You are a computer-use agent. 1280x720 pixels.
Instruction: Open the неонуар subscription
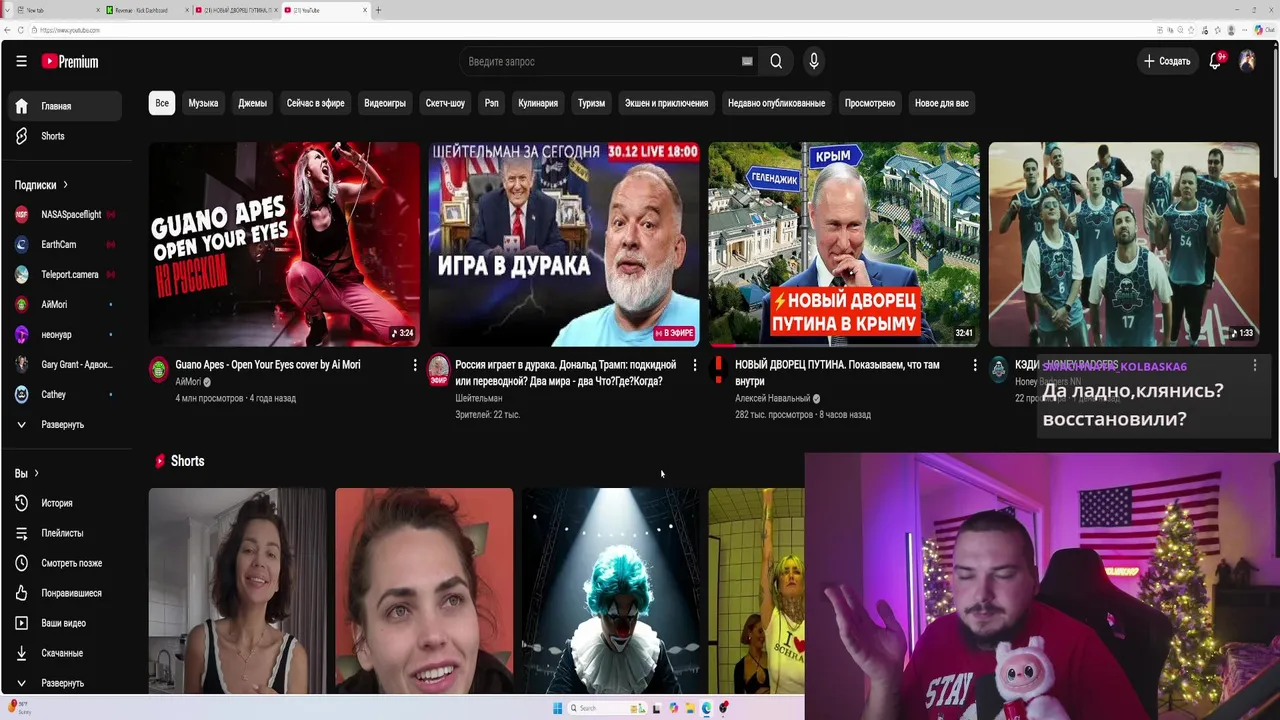point(66,334)
